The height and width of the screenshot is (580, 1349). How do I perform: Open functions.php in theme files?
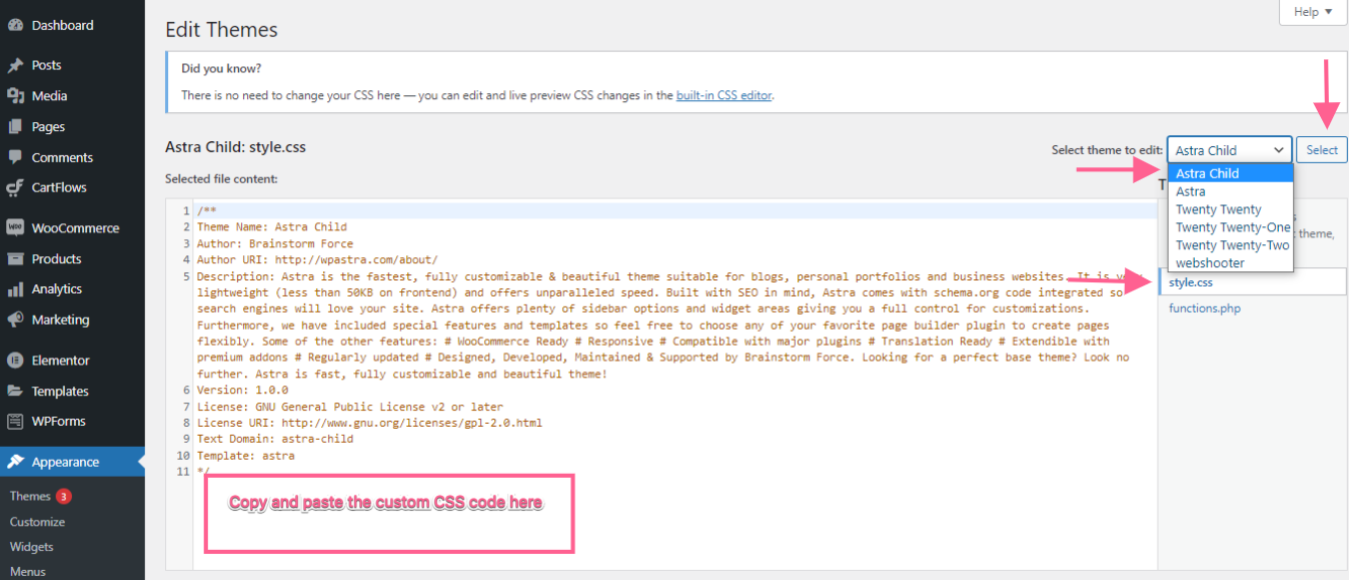pyautogui.click(x=1205, y=308)
